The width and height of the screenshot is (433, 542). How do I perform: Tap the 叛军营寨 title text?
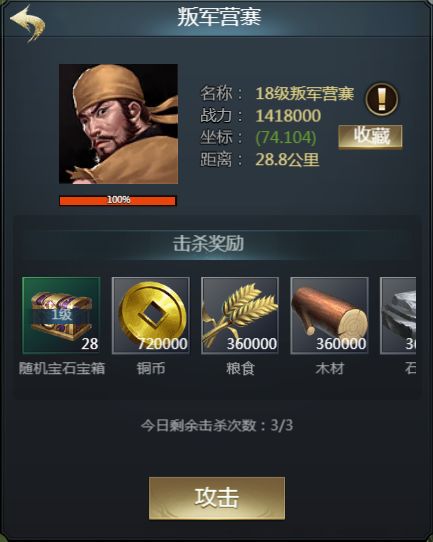click(x=219, y=17)
